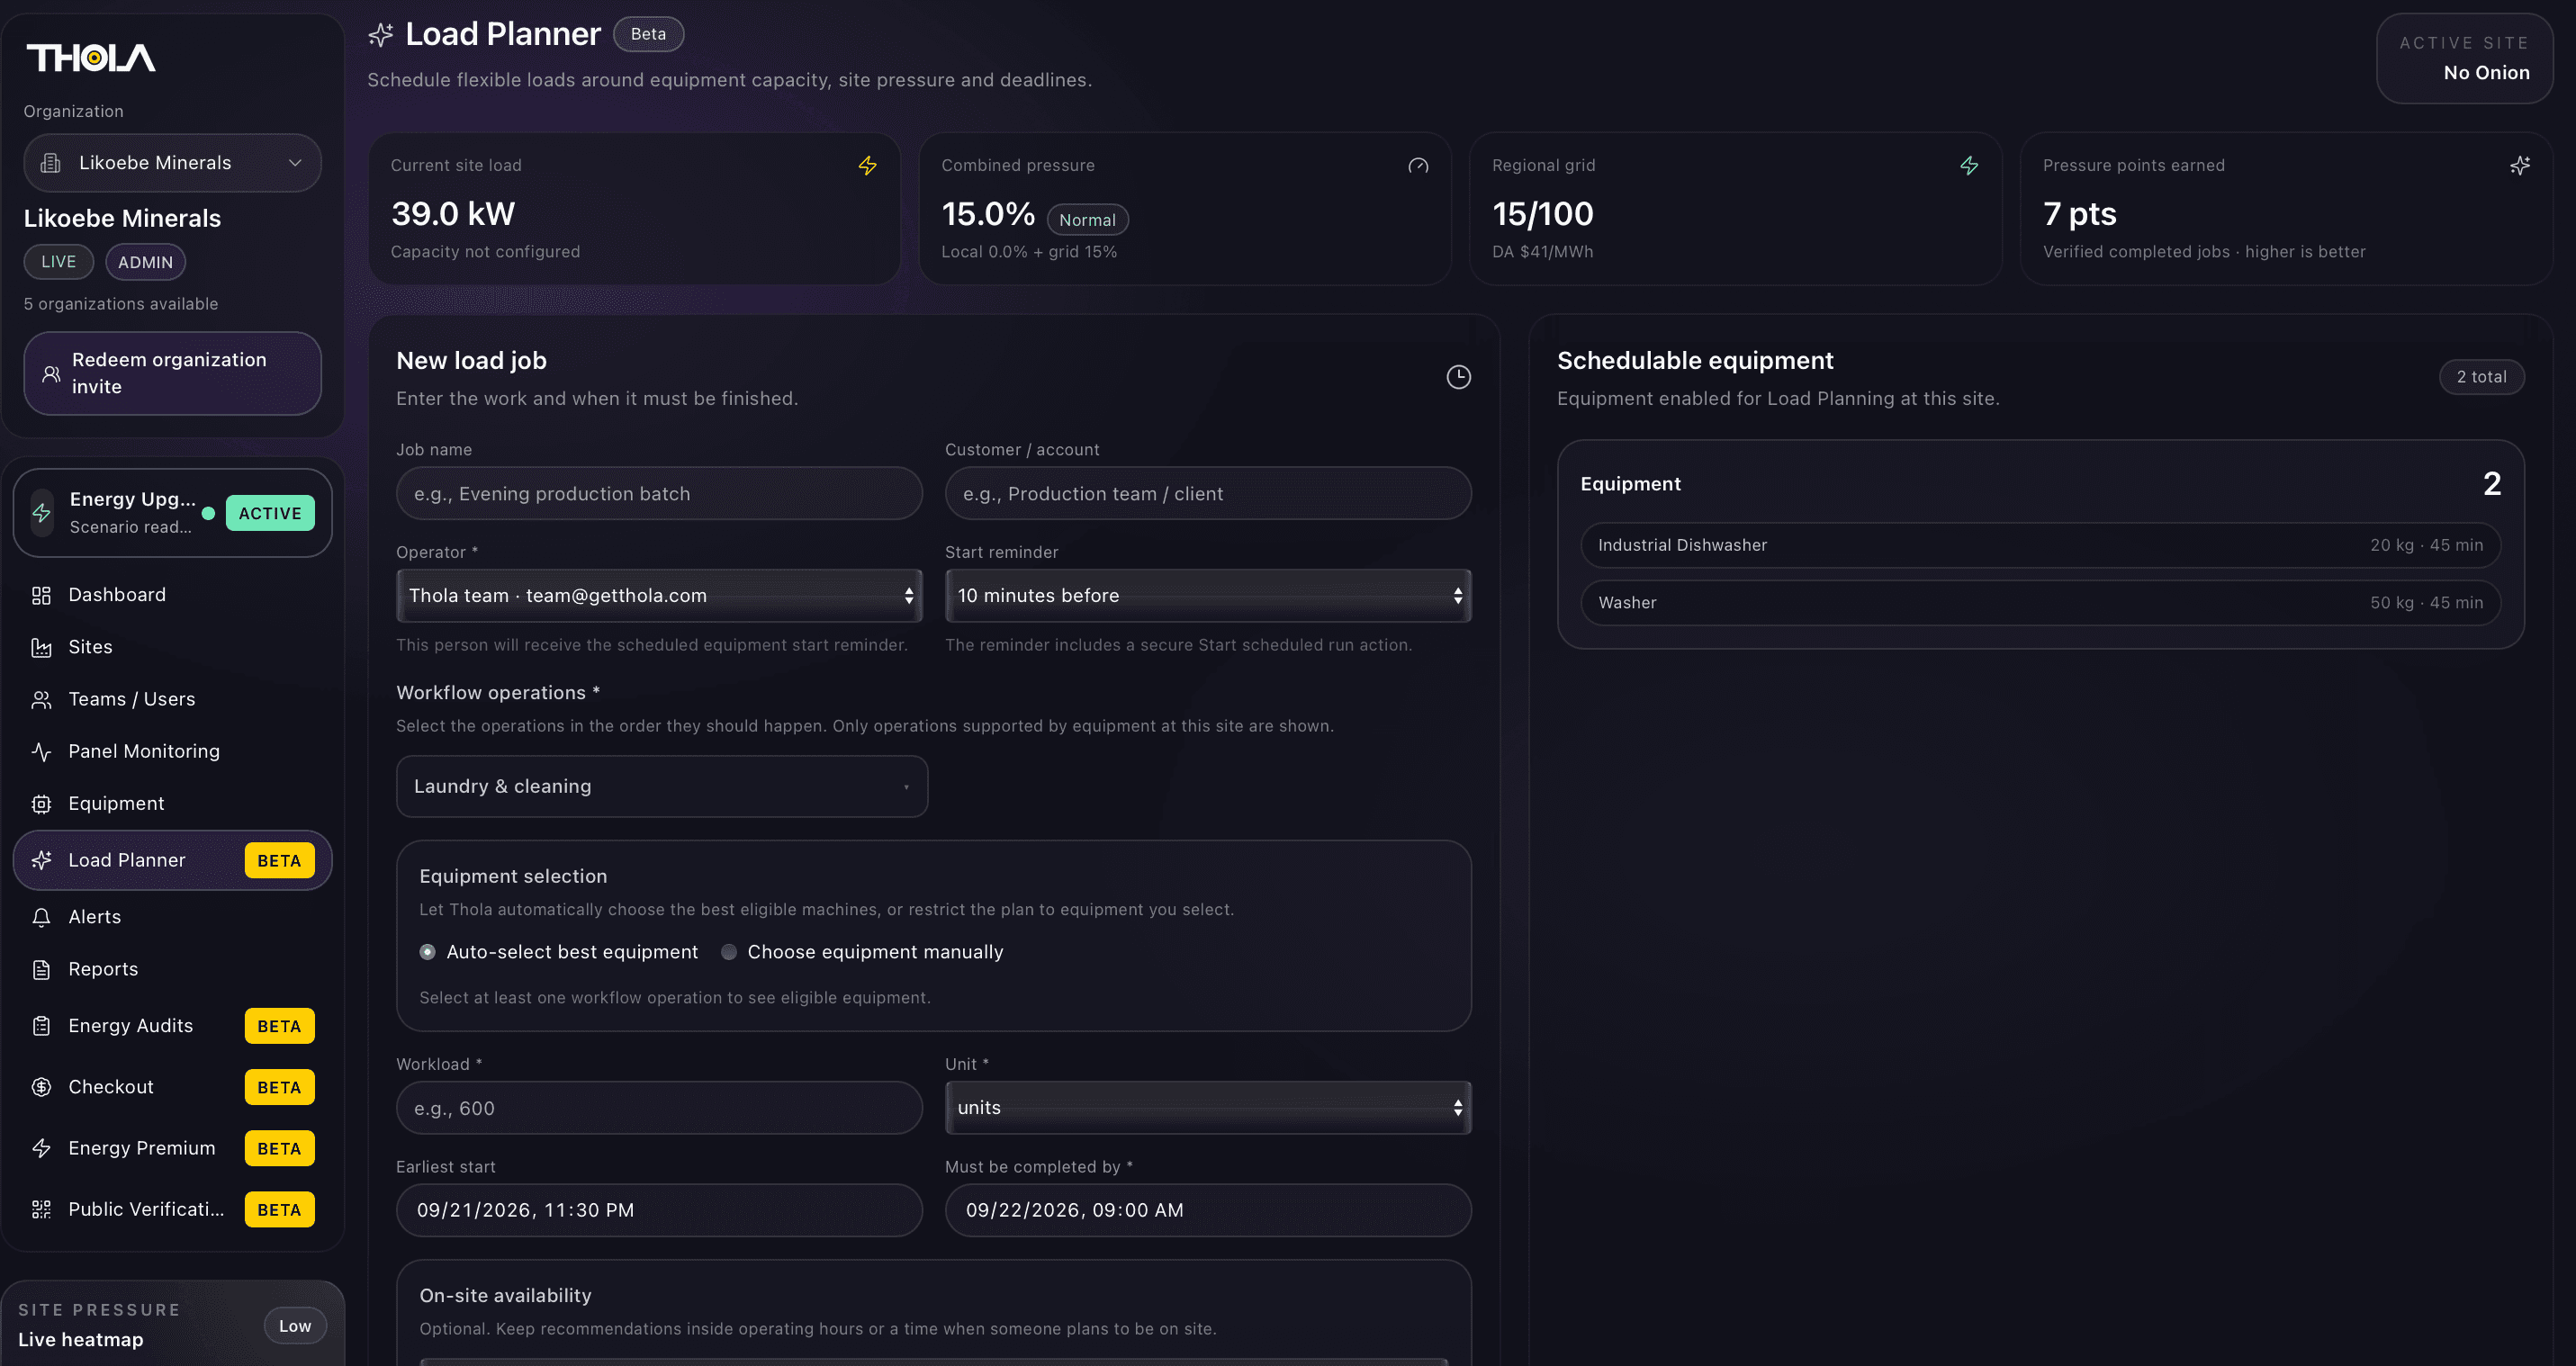Image resolution: width=2576 pixels, height=1366 pixels.
Task: Click the Job name input field
Action: [x=659, y=494]
